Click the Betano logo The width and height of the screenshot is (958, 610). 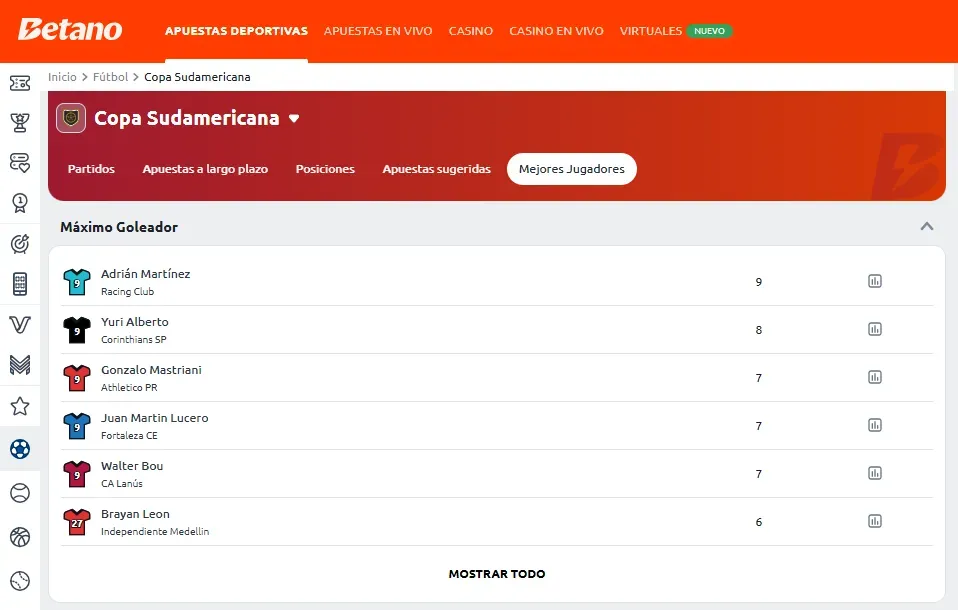[70, 29]
